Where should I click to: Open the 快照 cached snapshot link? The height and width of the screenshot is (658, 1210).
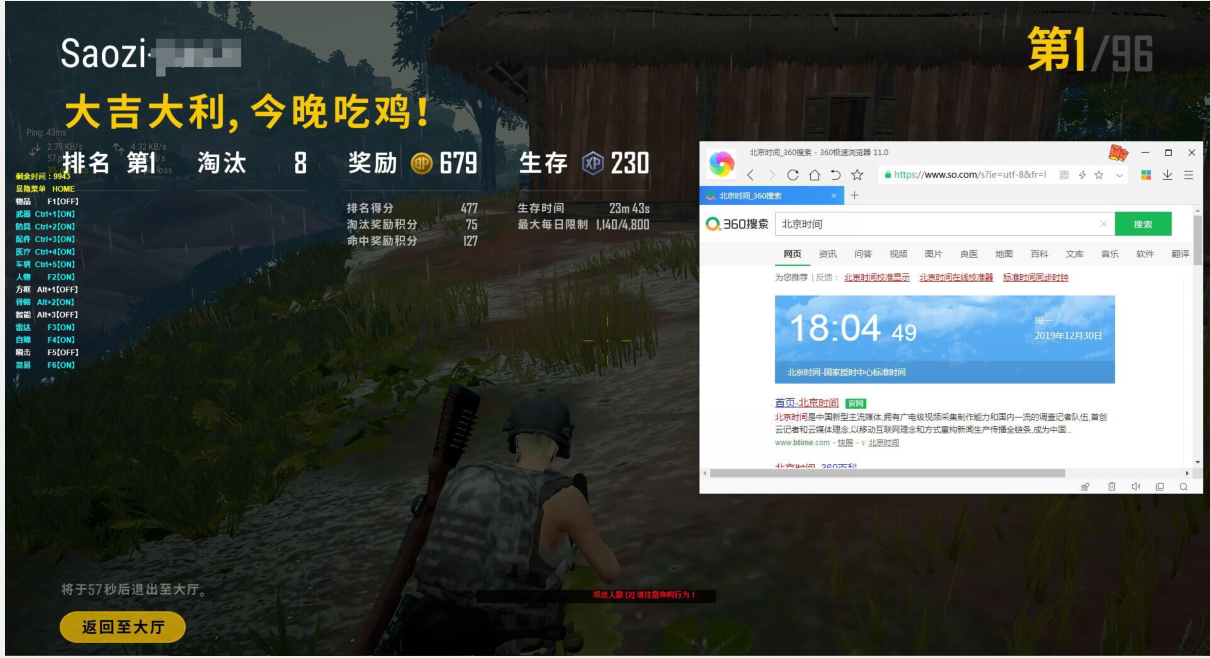pyautogui.click(x=845, y=442)
